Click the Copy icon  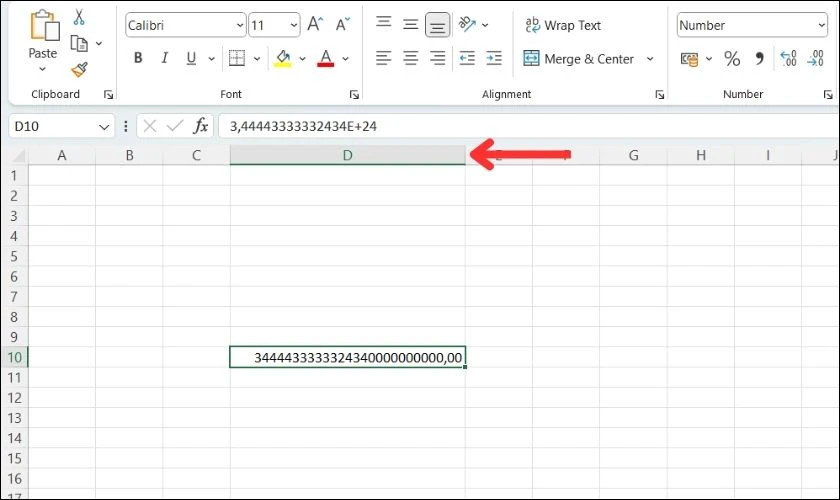79,43
